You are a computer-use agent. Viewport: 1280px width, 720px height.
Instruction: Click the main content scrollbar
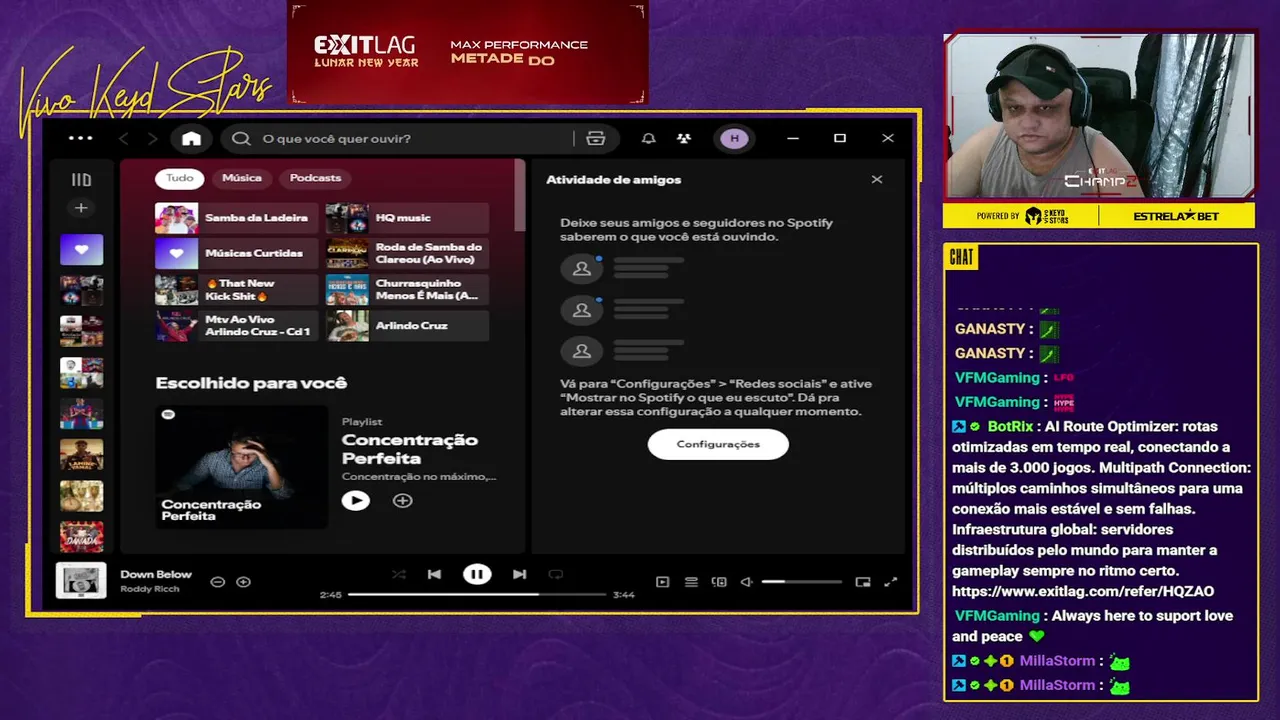coord(519,196)
